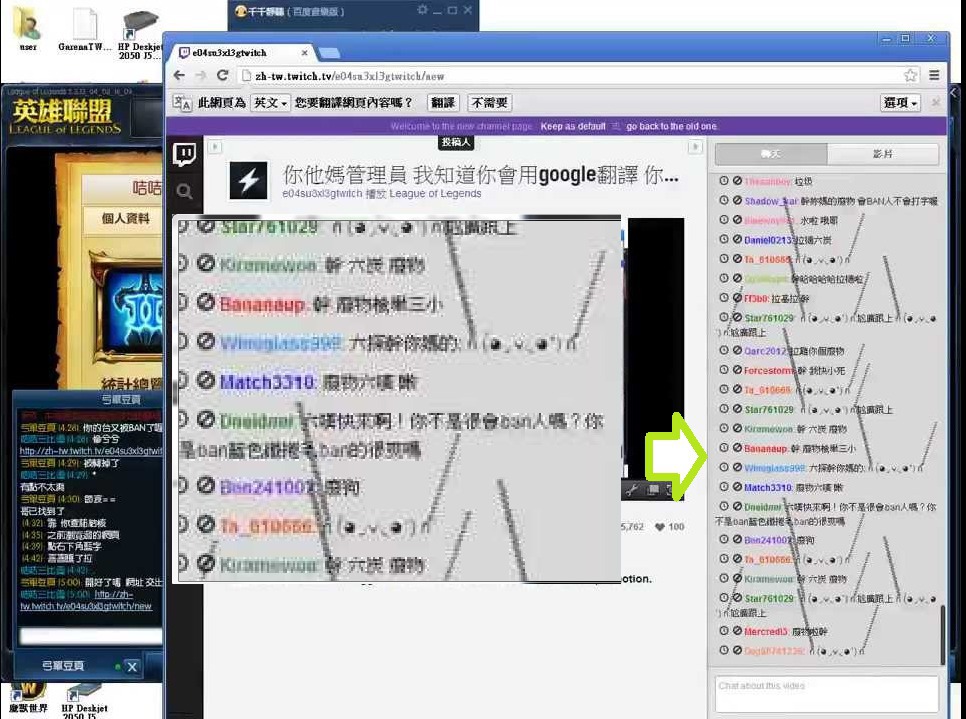Click the Keep as default link
Image resolution: width=966 pixels, height=719 pixels.
(573, 126)
